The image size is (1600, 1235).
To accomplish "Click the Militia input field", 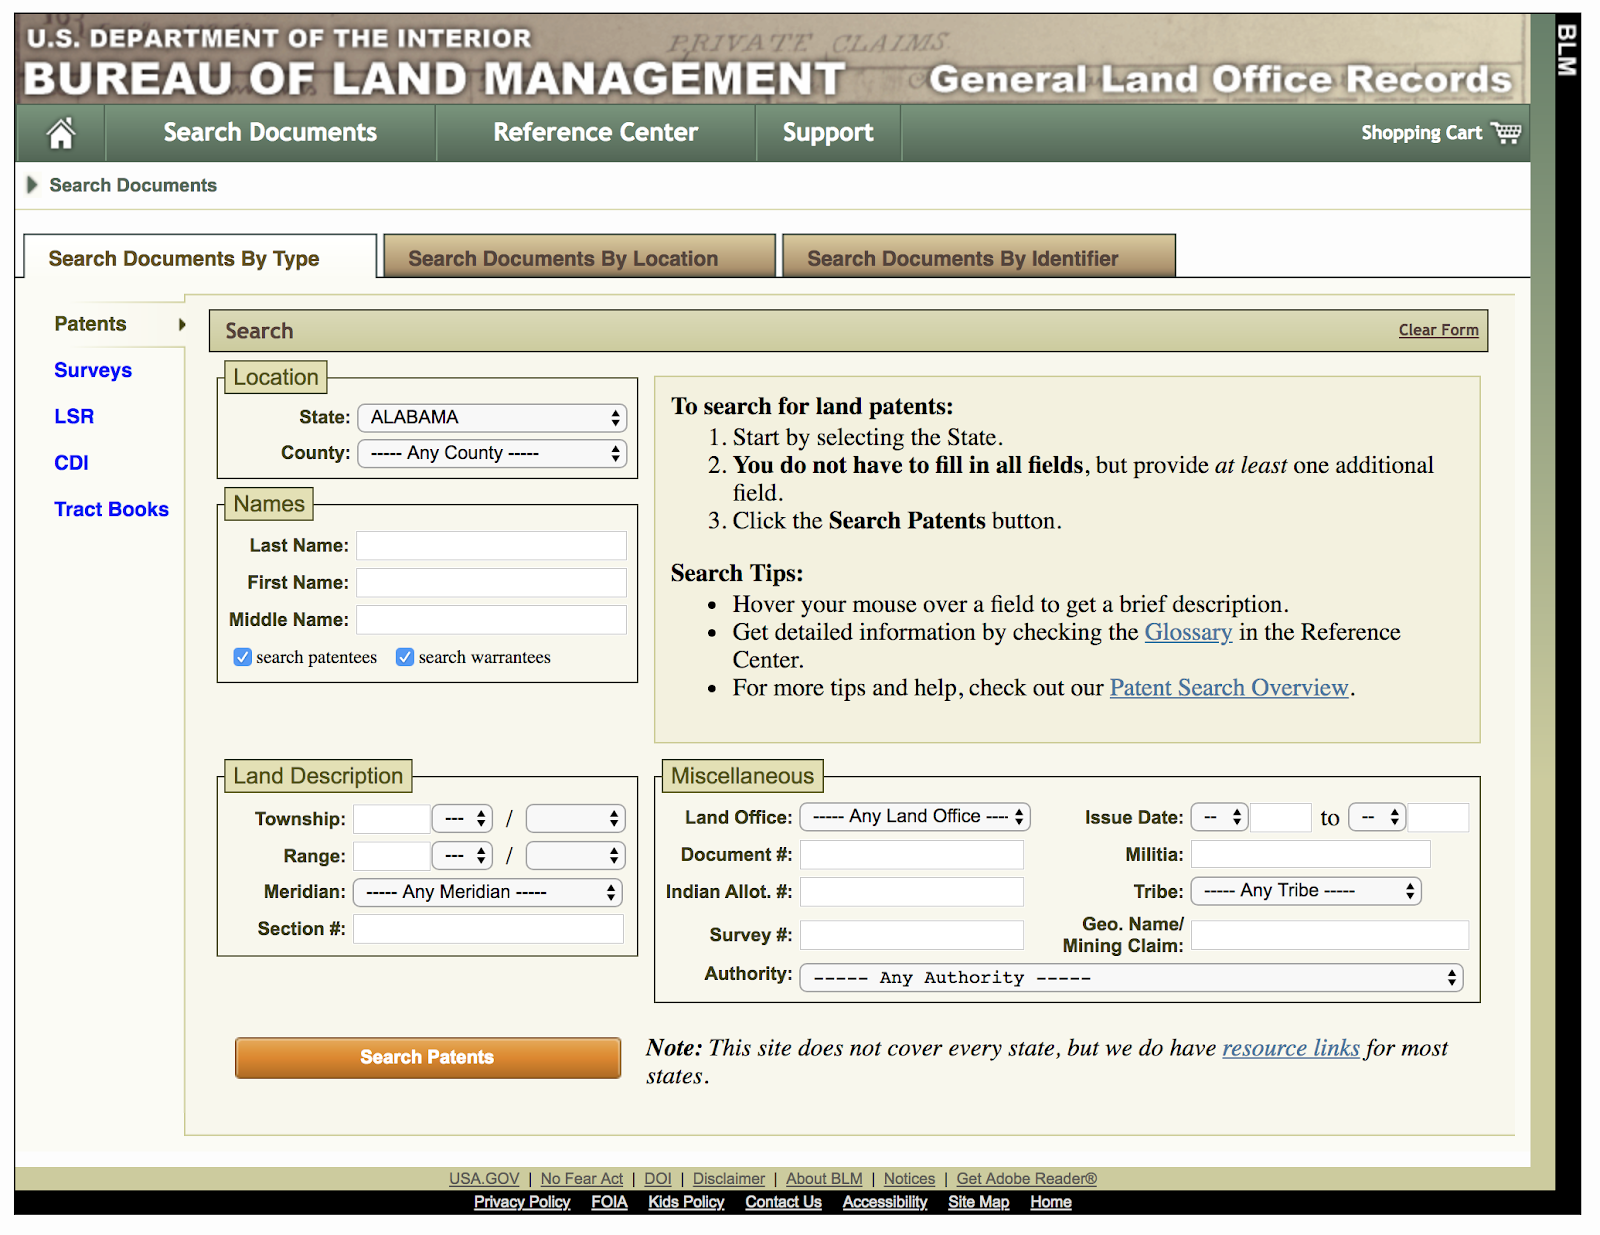I will click(1311, 854).
